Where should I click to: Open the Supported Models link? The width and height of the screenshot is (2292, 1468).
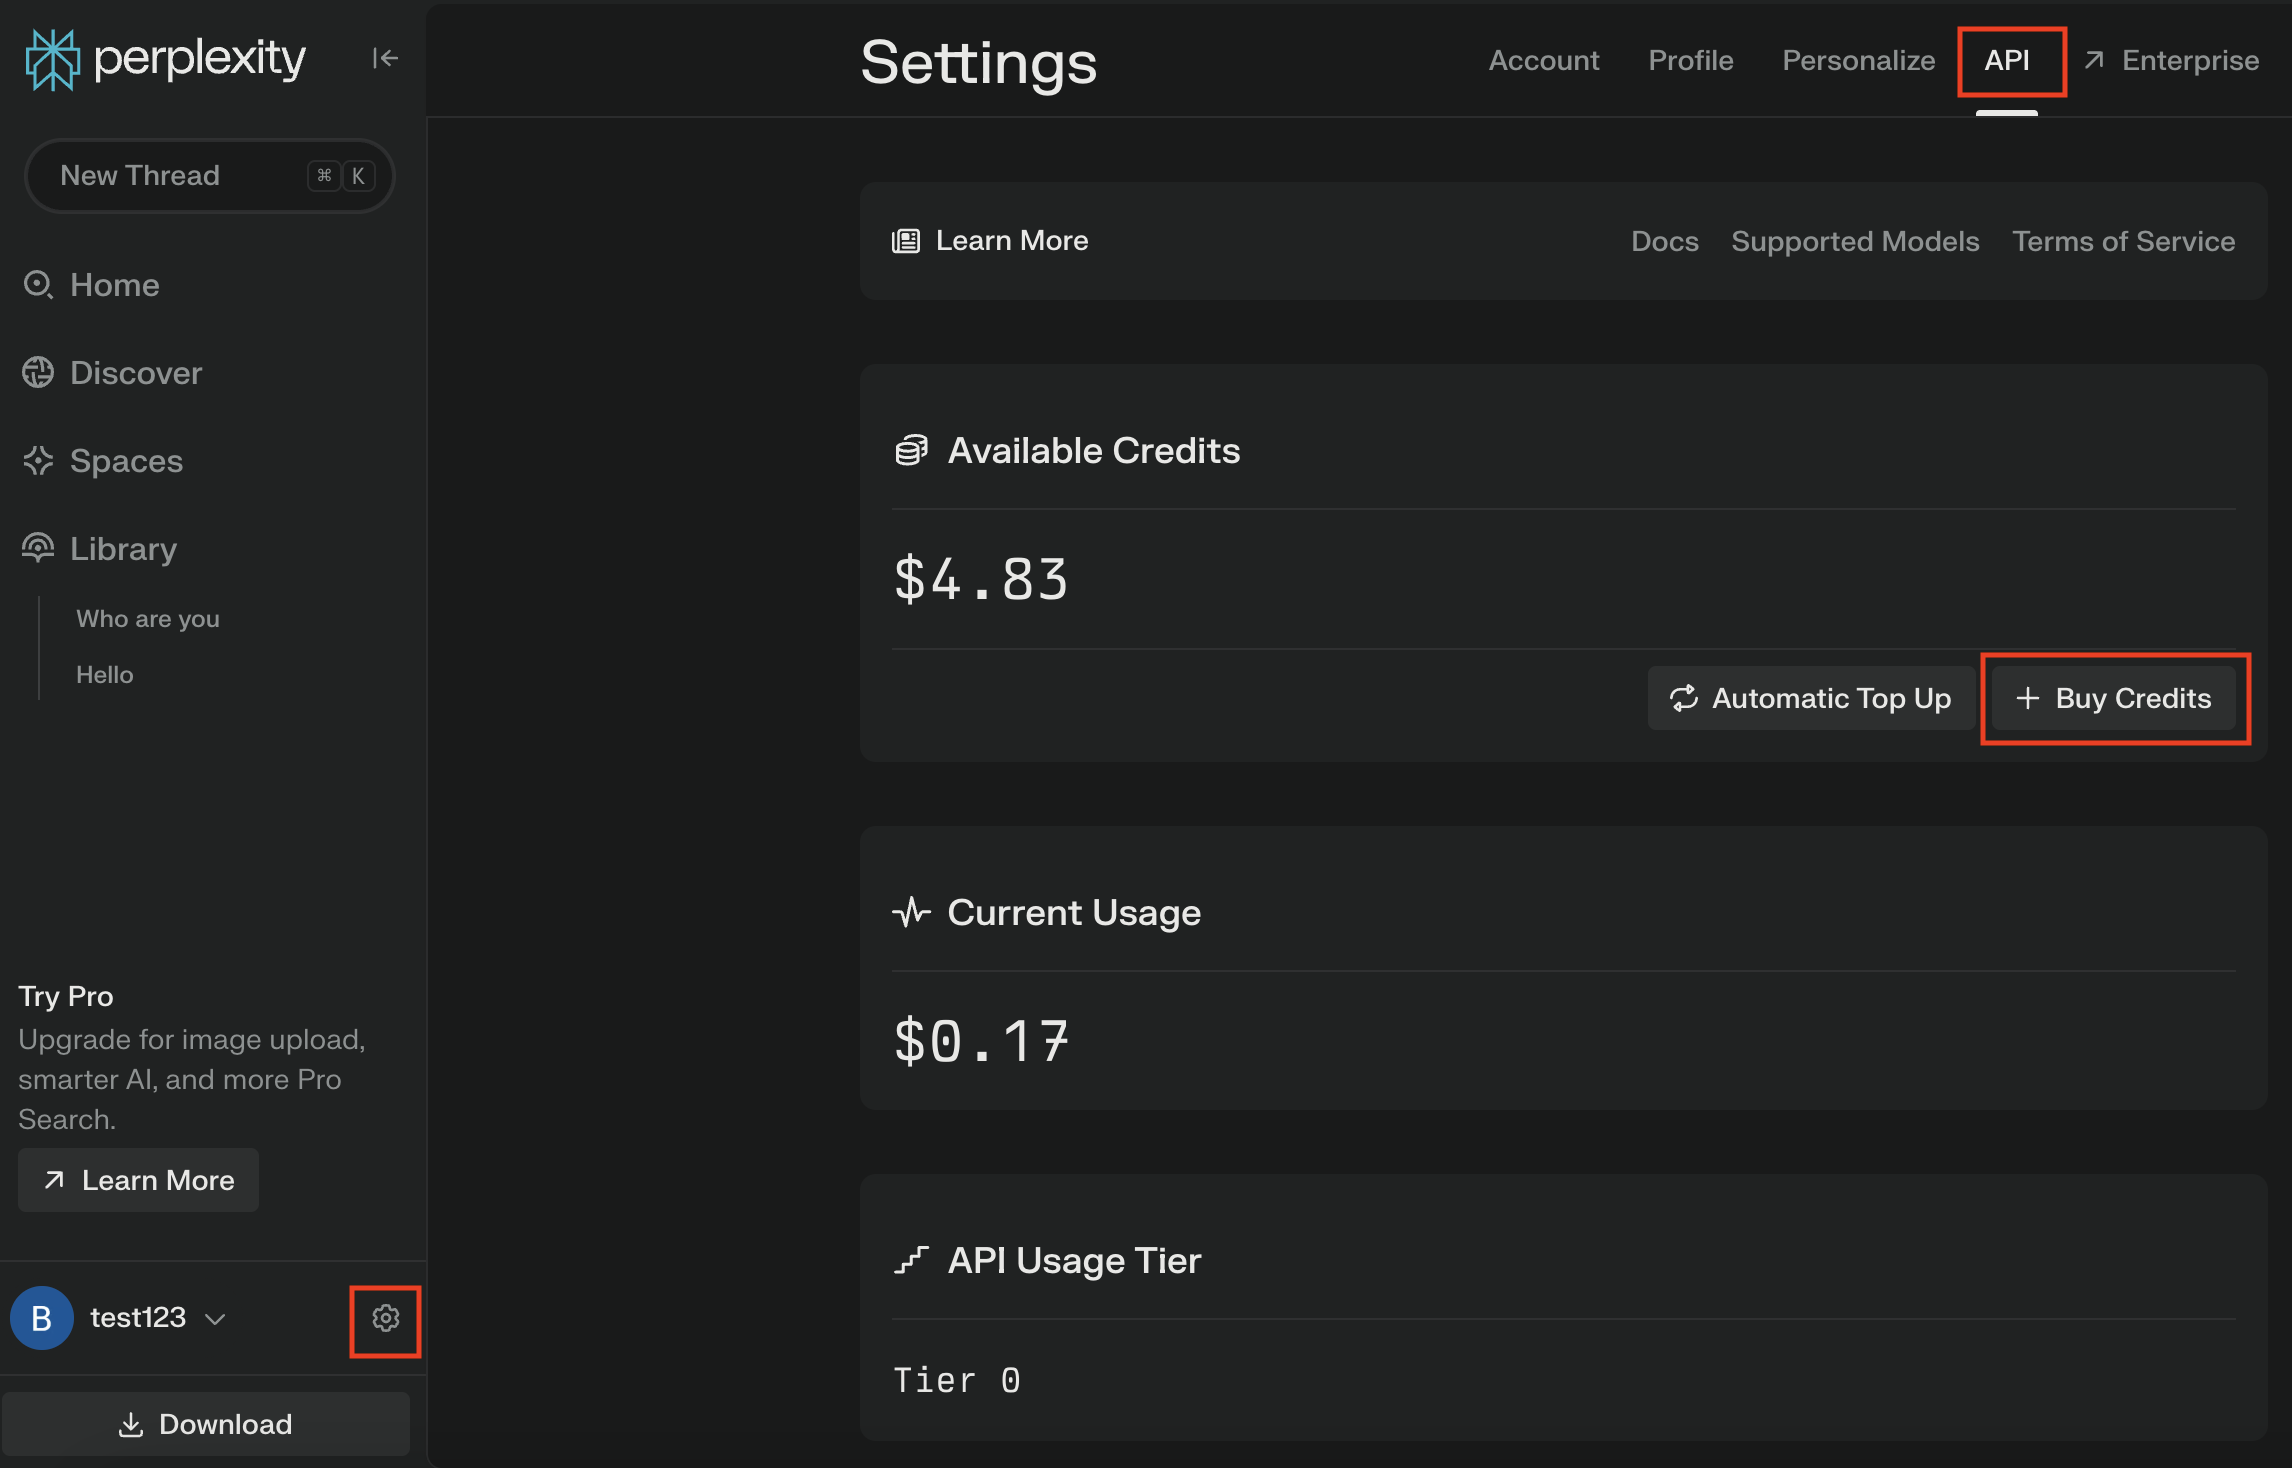tap(1855, 241)
